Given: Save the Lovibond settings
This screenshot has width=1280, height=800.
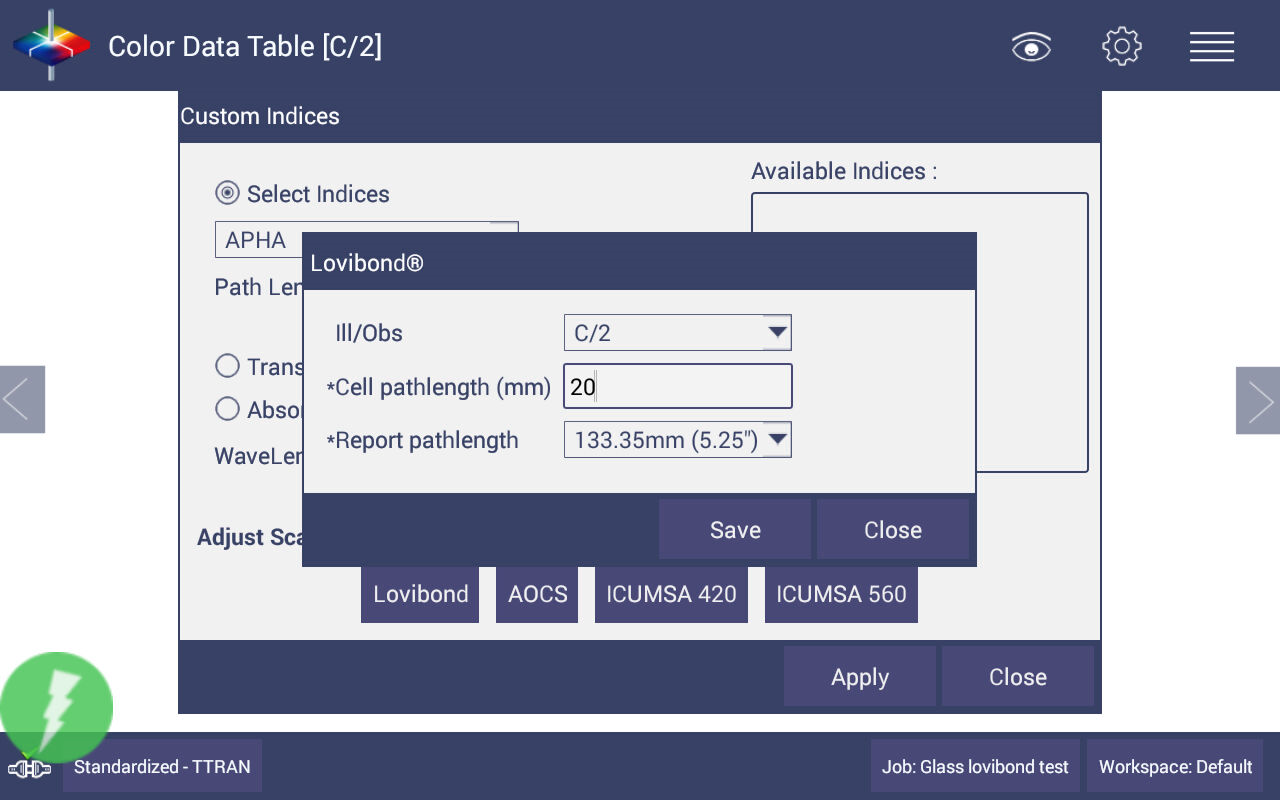Looking at the screenshot, I should [735, 529].
